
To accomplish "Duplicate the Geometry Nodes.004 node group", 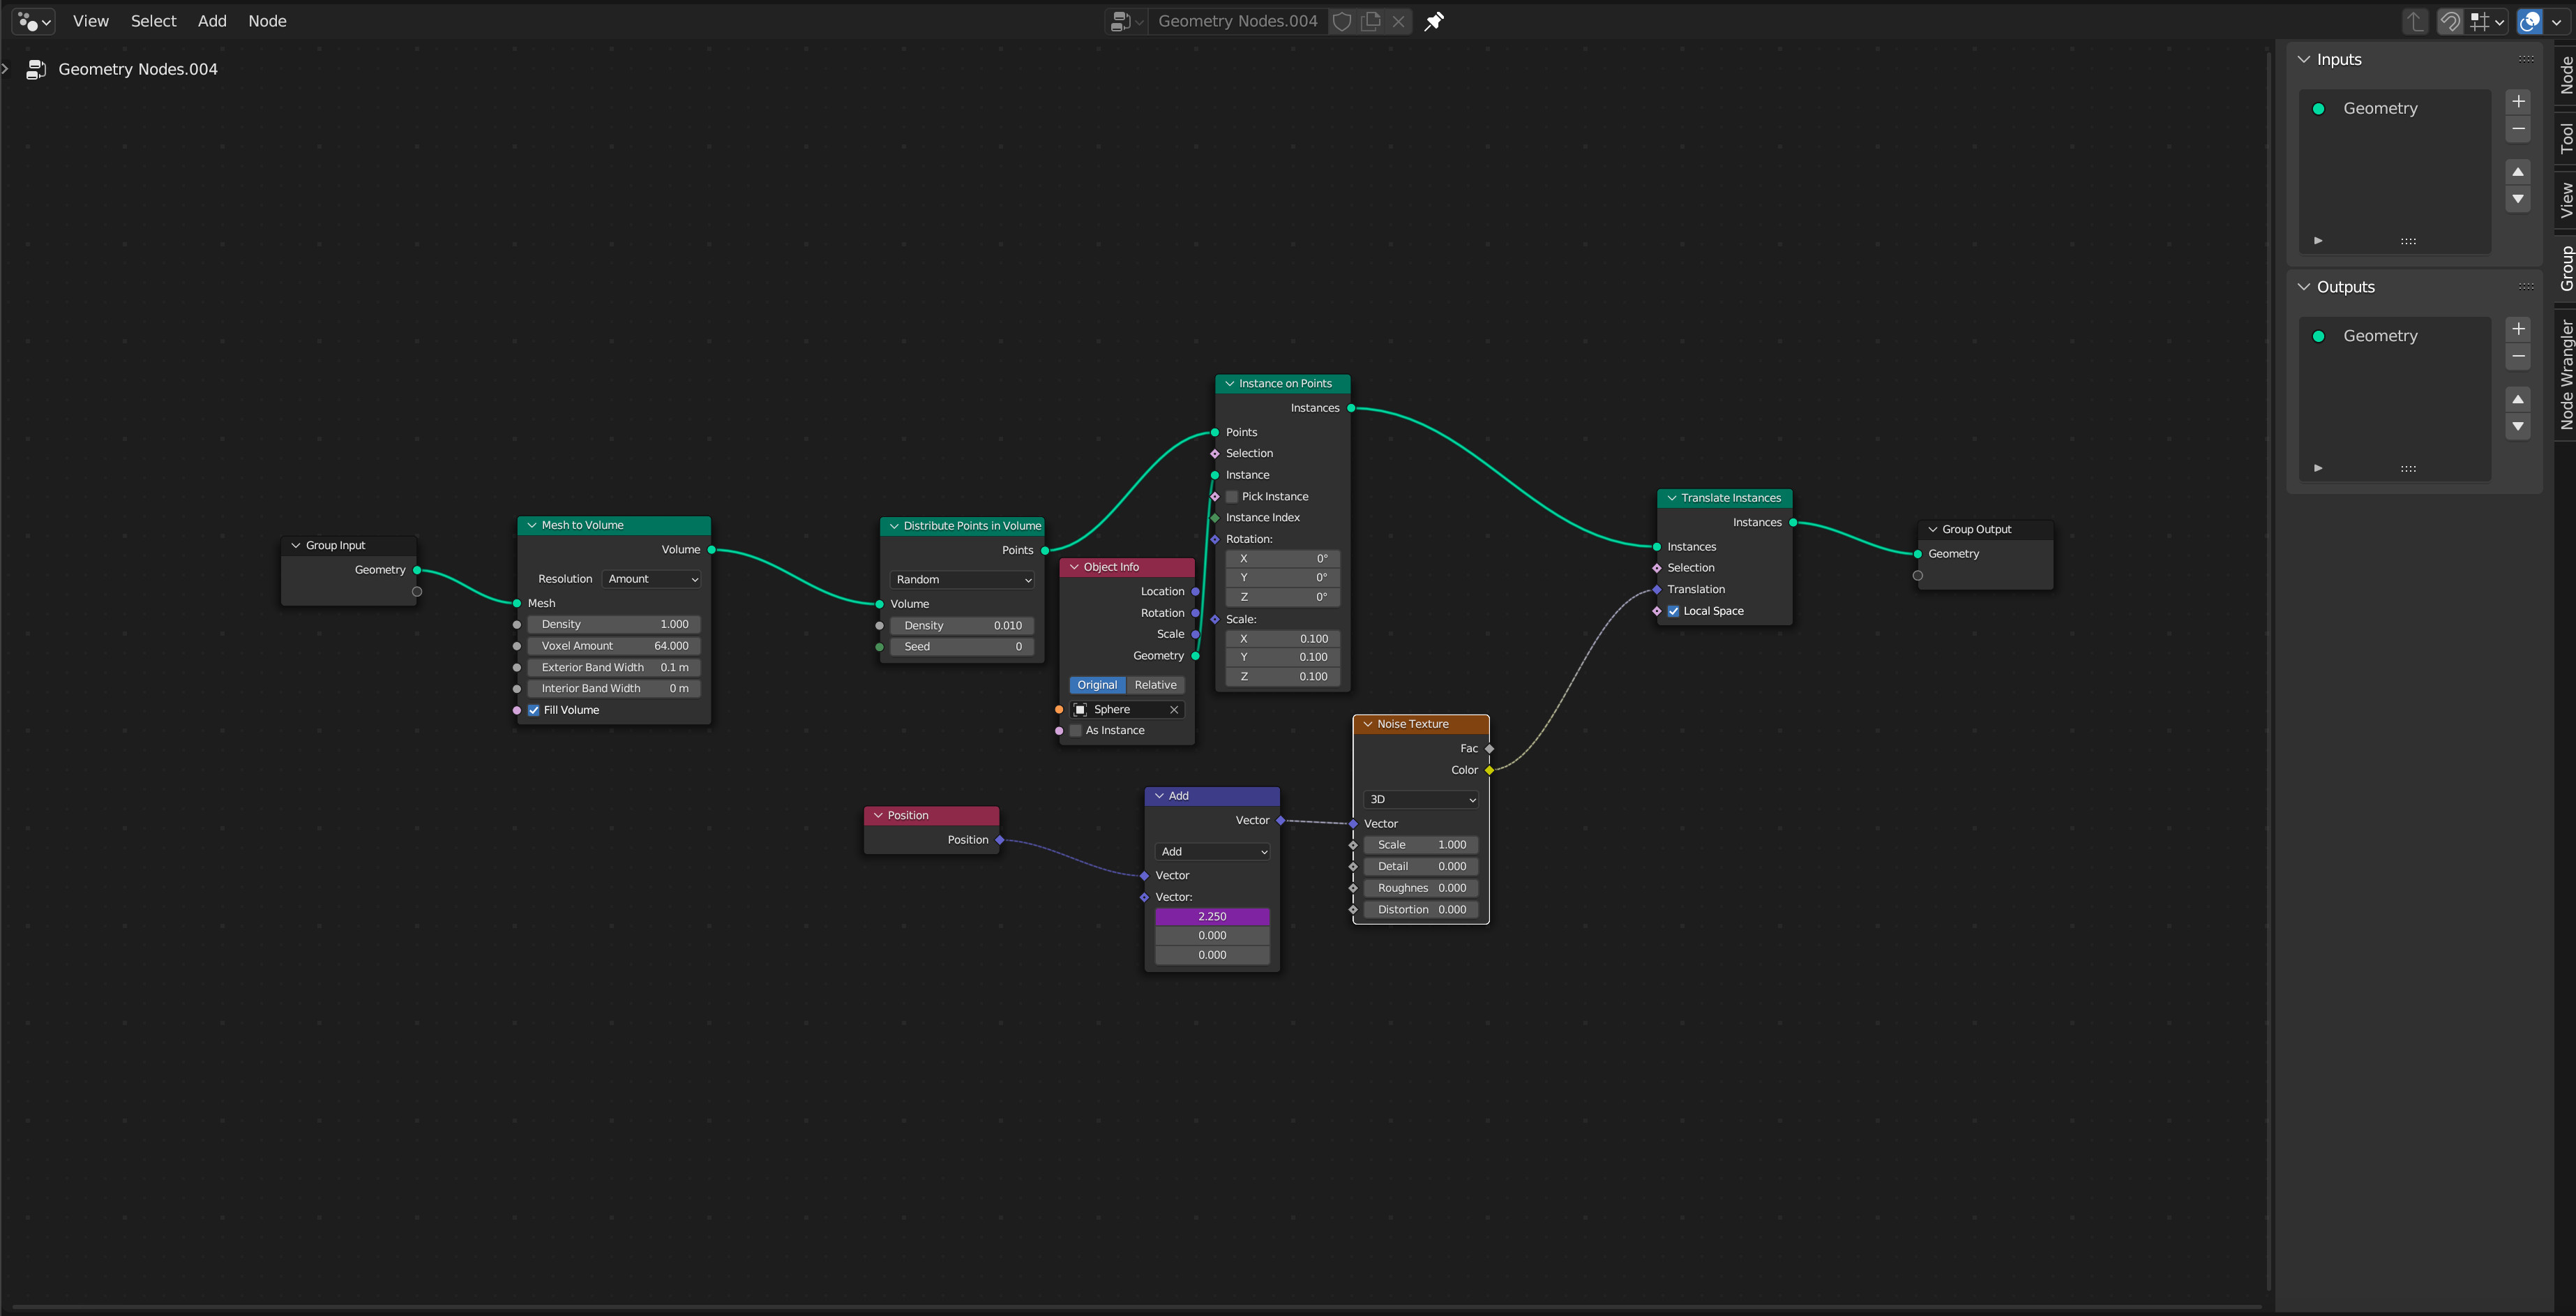I will pos(1371,21).
